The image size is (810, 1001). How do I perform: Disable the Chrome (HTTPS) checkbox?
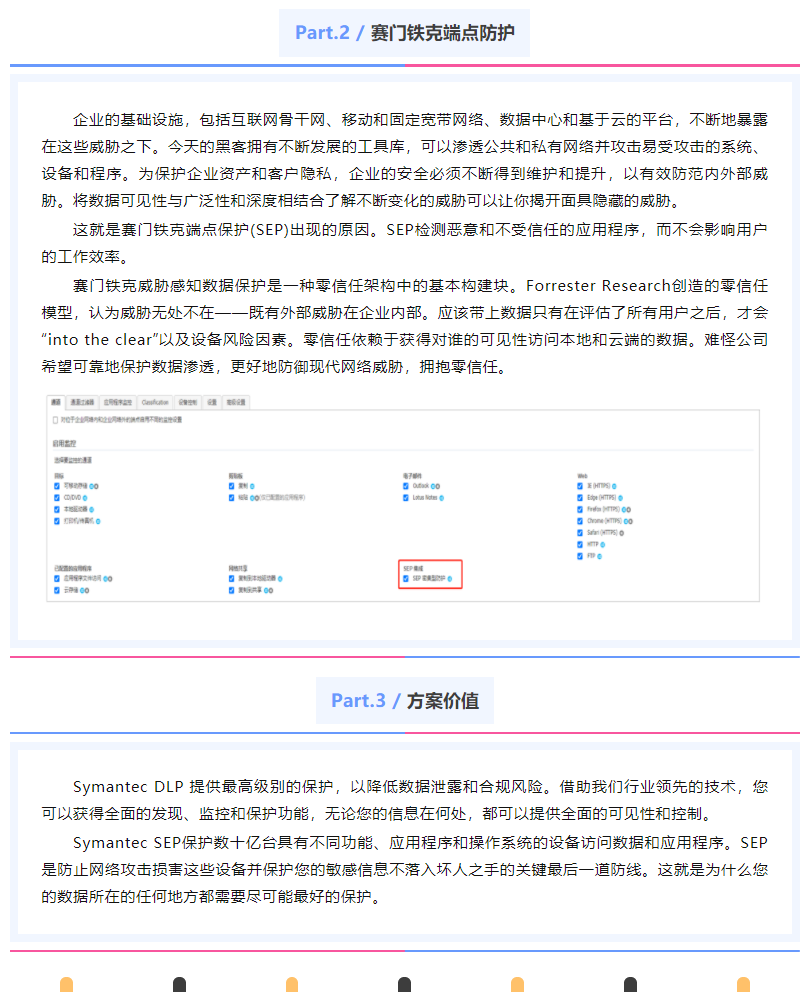(x=580, y=522)
